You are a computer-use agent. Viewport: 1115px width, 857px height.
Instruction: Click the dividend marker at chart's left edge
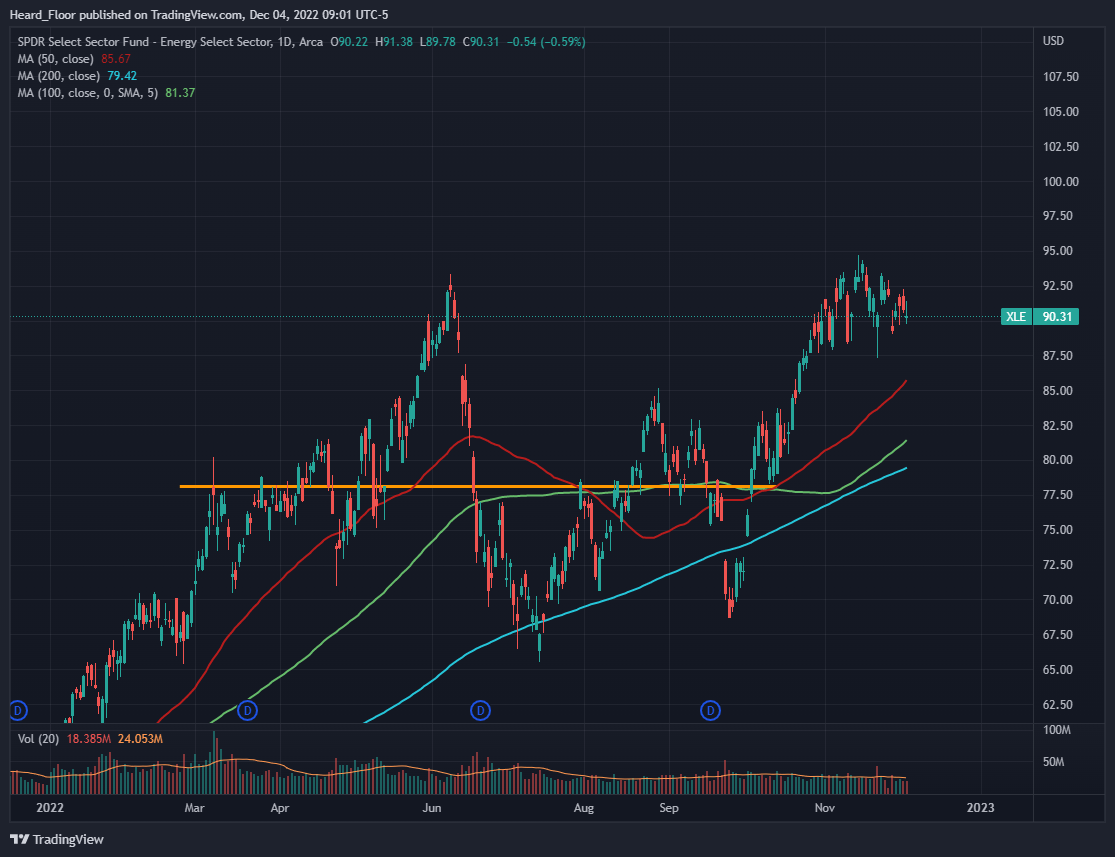(x=18, y=710)
